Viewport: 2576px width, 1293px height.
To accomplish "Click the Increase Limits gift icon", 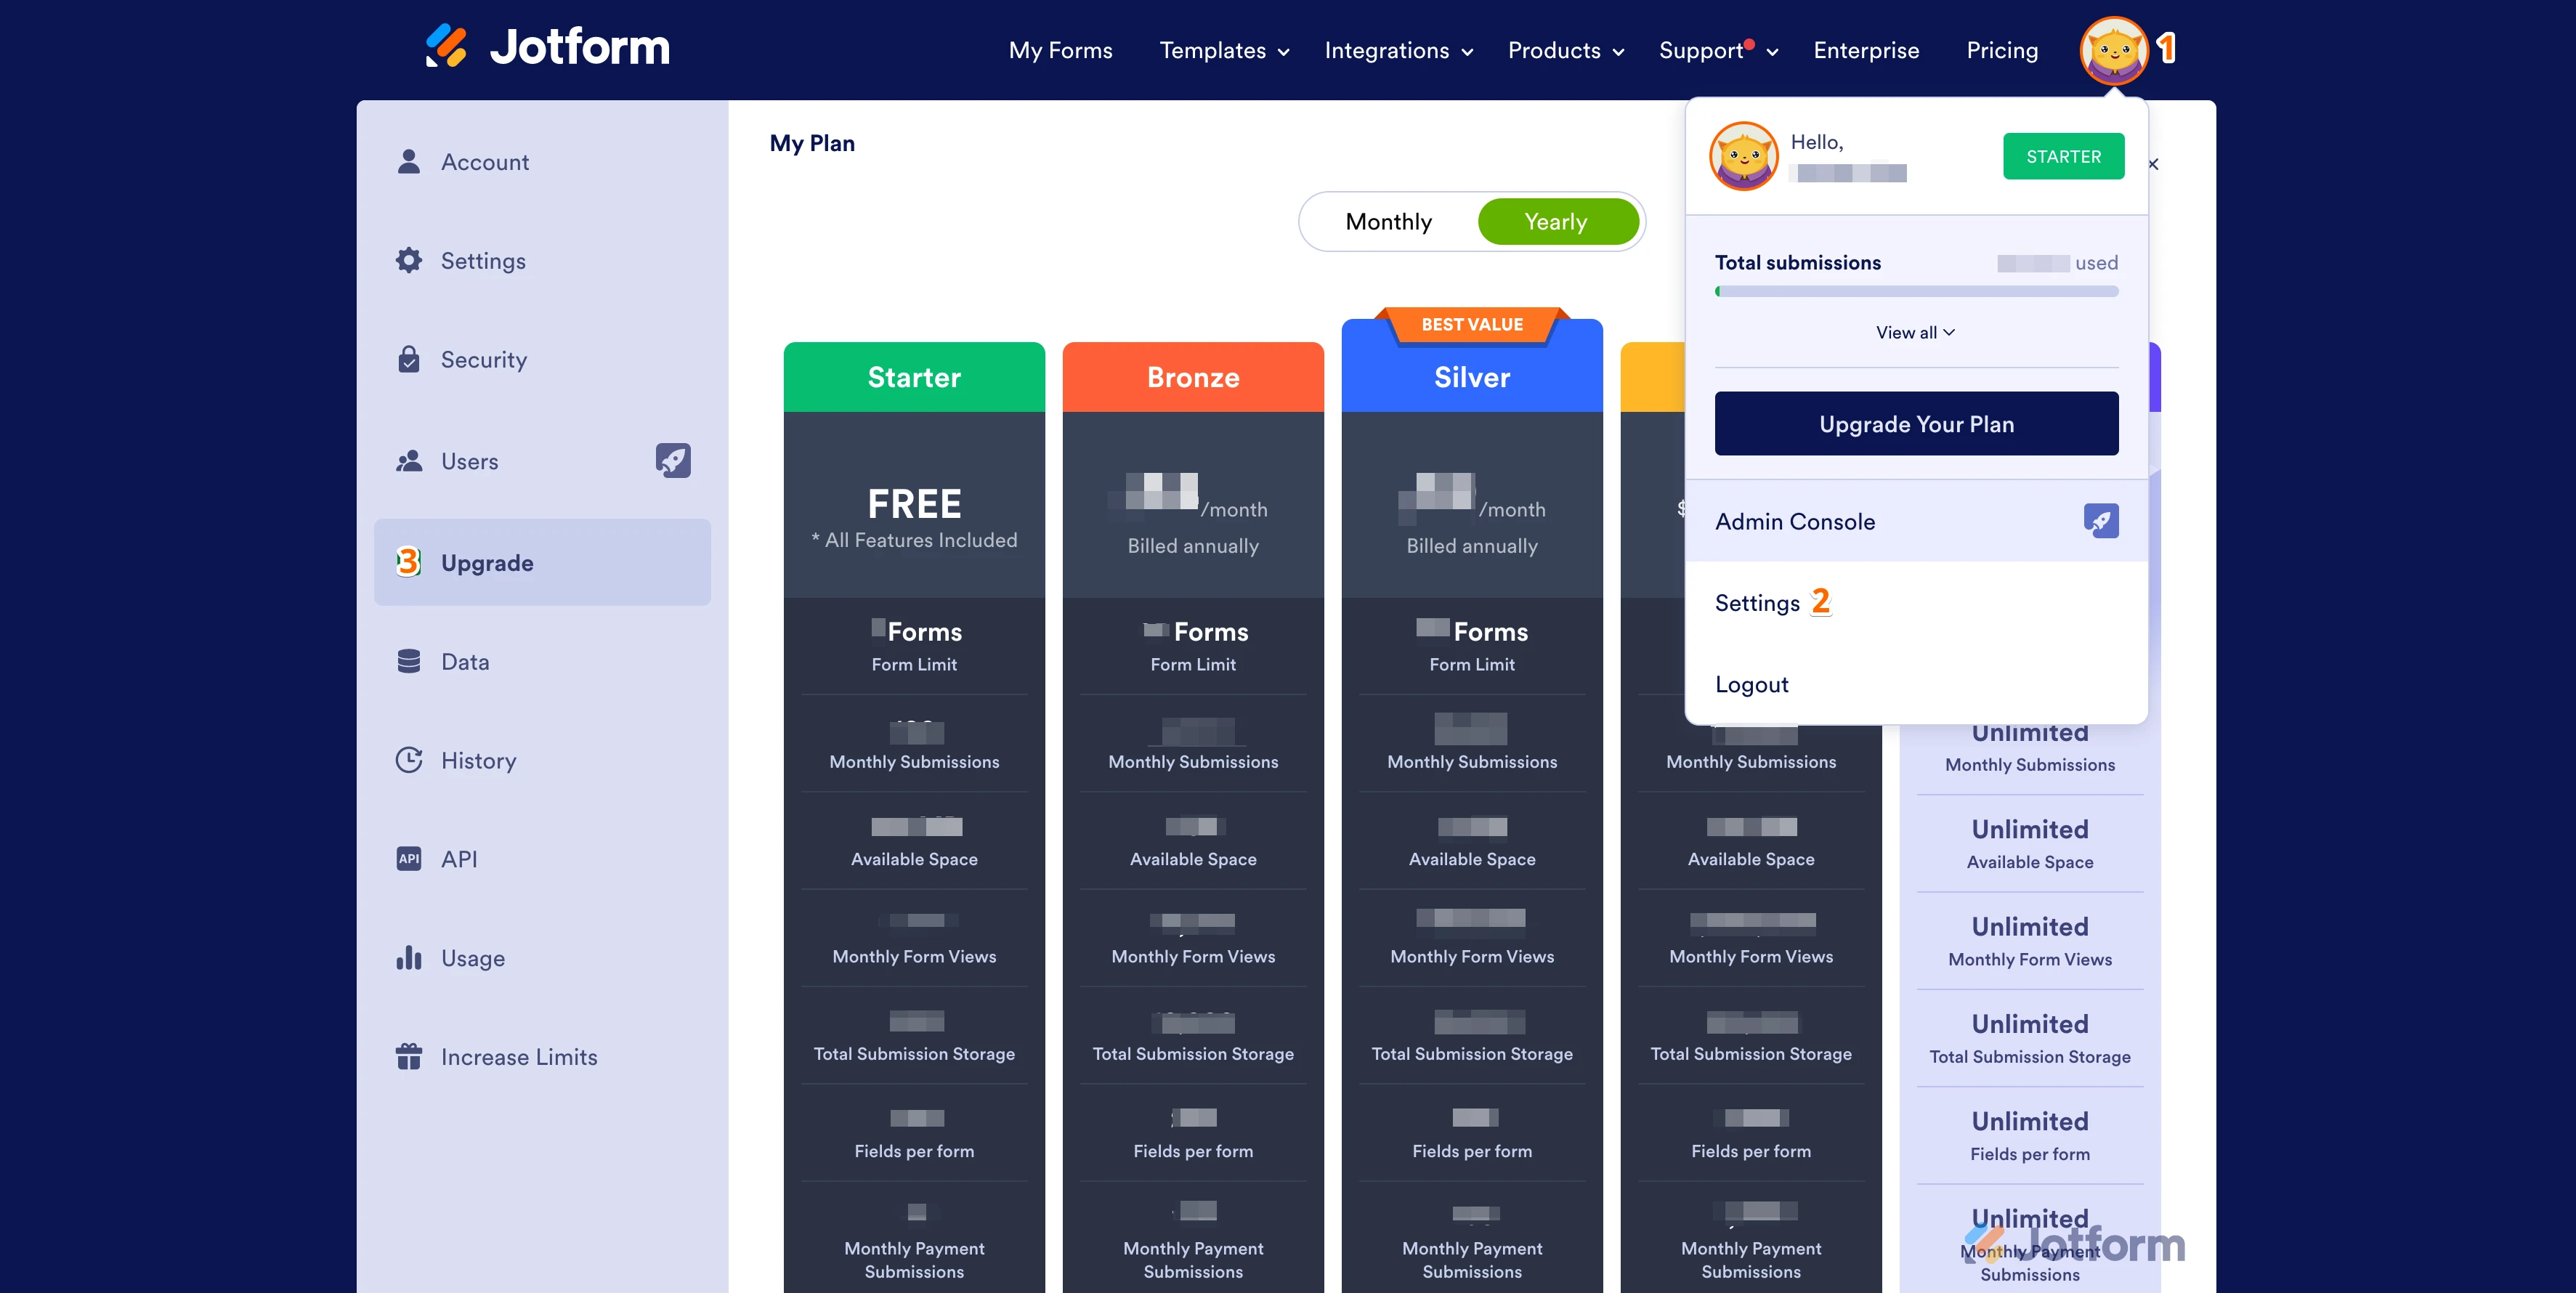I will [x=408, y=1056].
